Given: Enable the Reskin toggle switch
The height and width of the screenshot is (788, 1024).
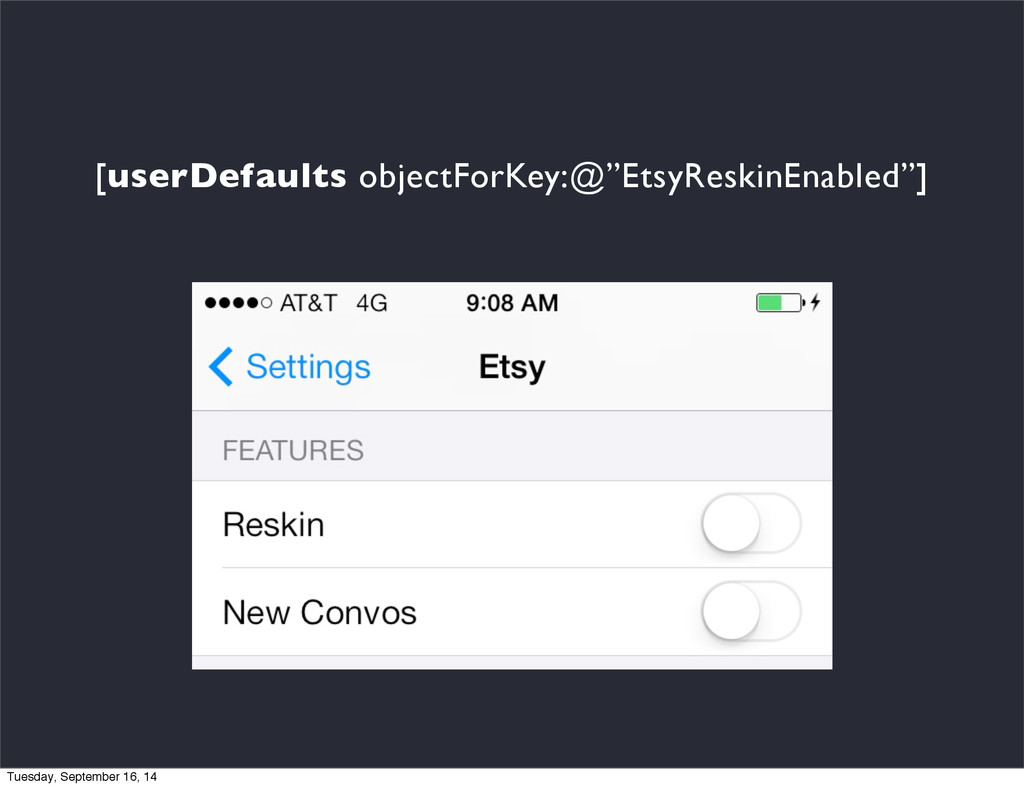Looking at the screenshot, I should 751,524.
